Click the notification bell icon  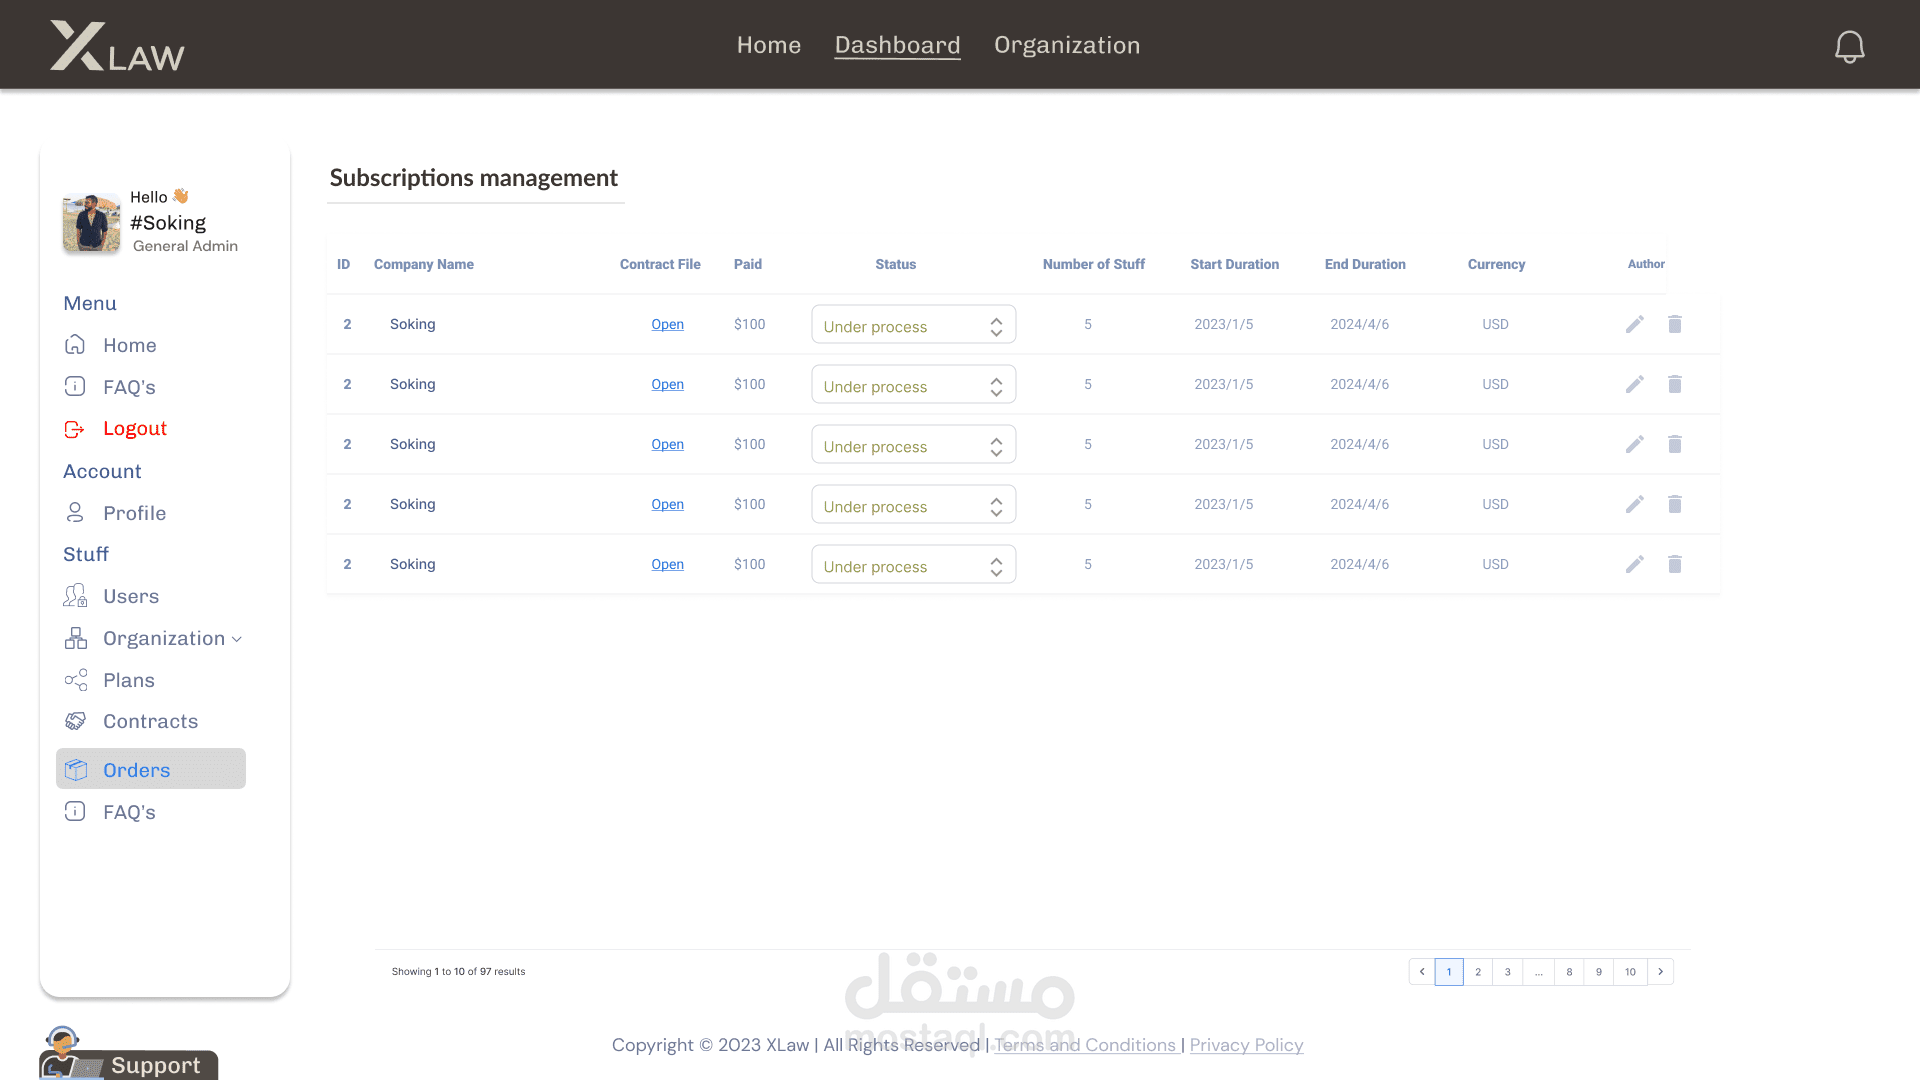coord(1849,46)
